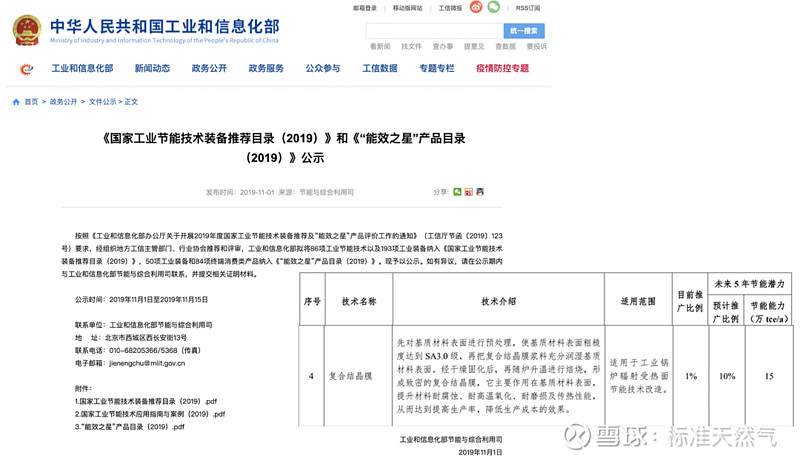The height and width of the screenshot is (461, 800).
Task: Open the WeChat icon in top bar
Action: pos(494,7)
